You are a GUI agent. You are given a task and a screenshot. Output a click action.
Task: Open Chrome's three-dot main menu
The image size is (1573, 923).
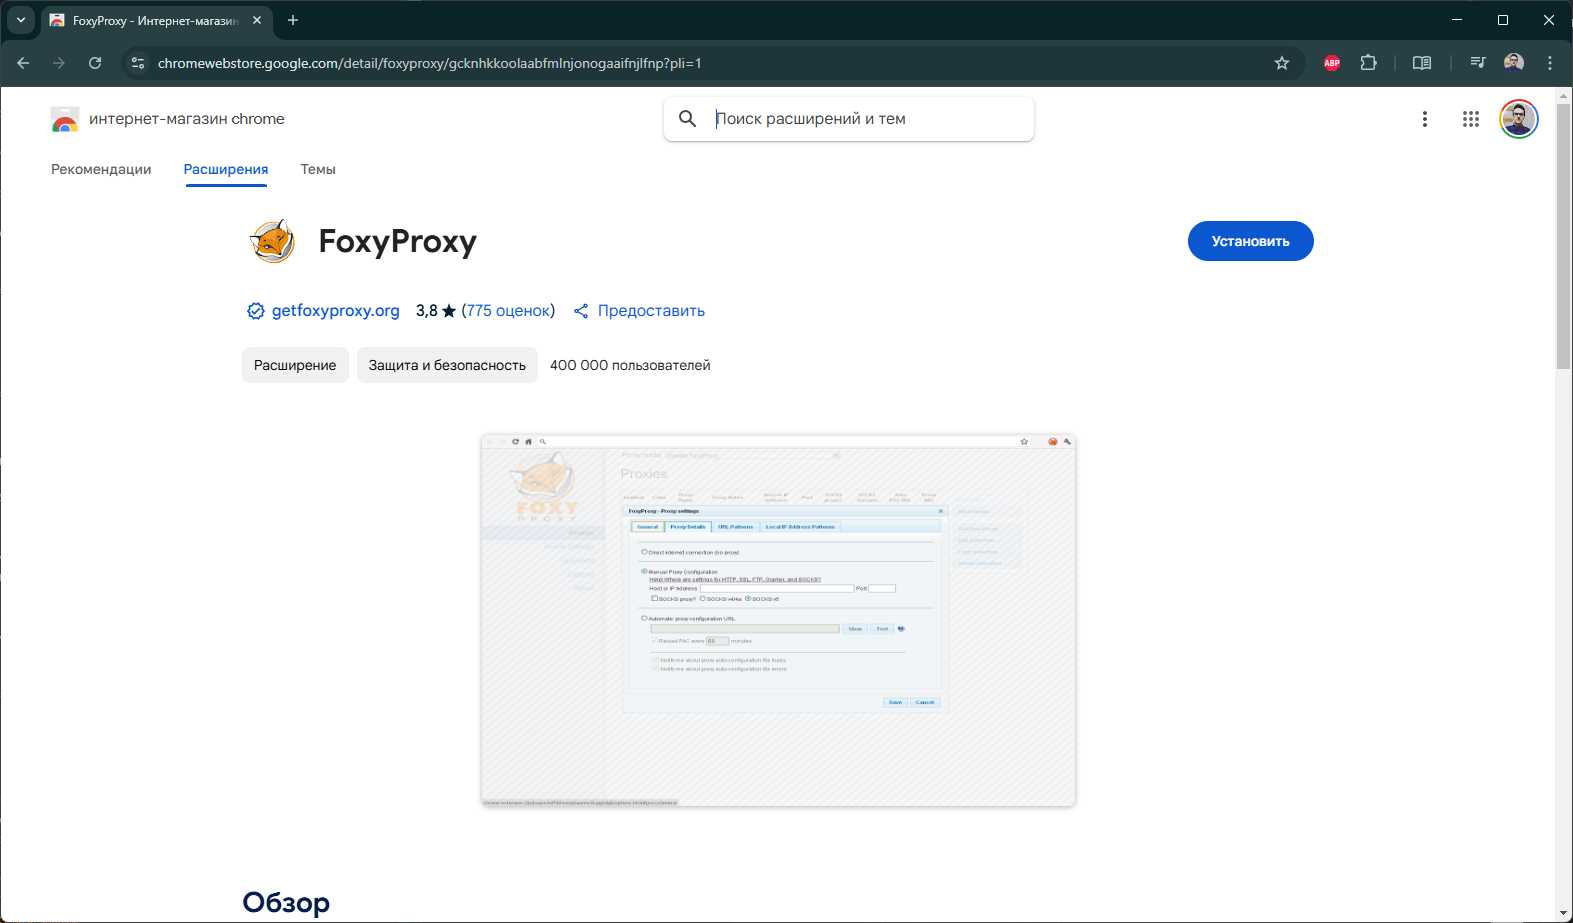1550,63
